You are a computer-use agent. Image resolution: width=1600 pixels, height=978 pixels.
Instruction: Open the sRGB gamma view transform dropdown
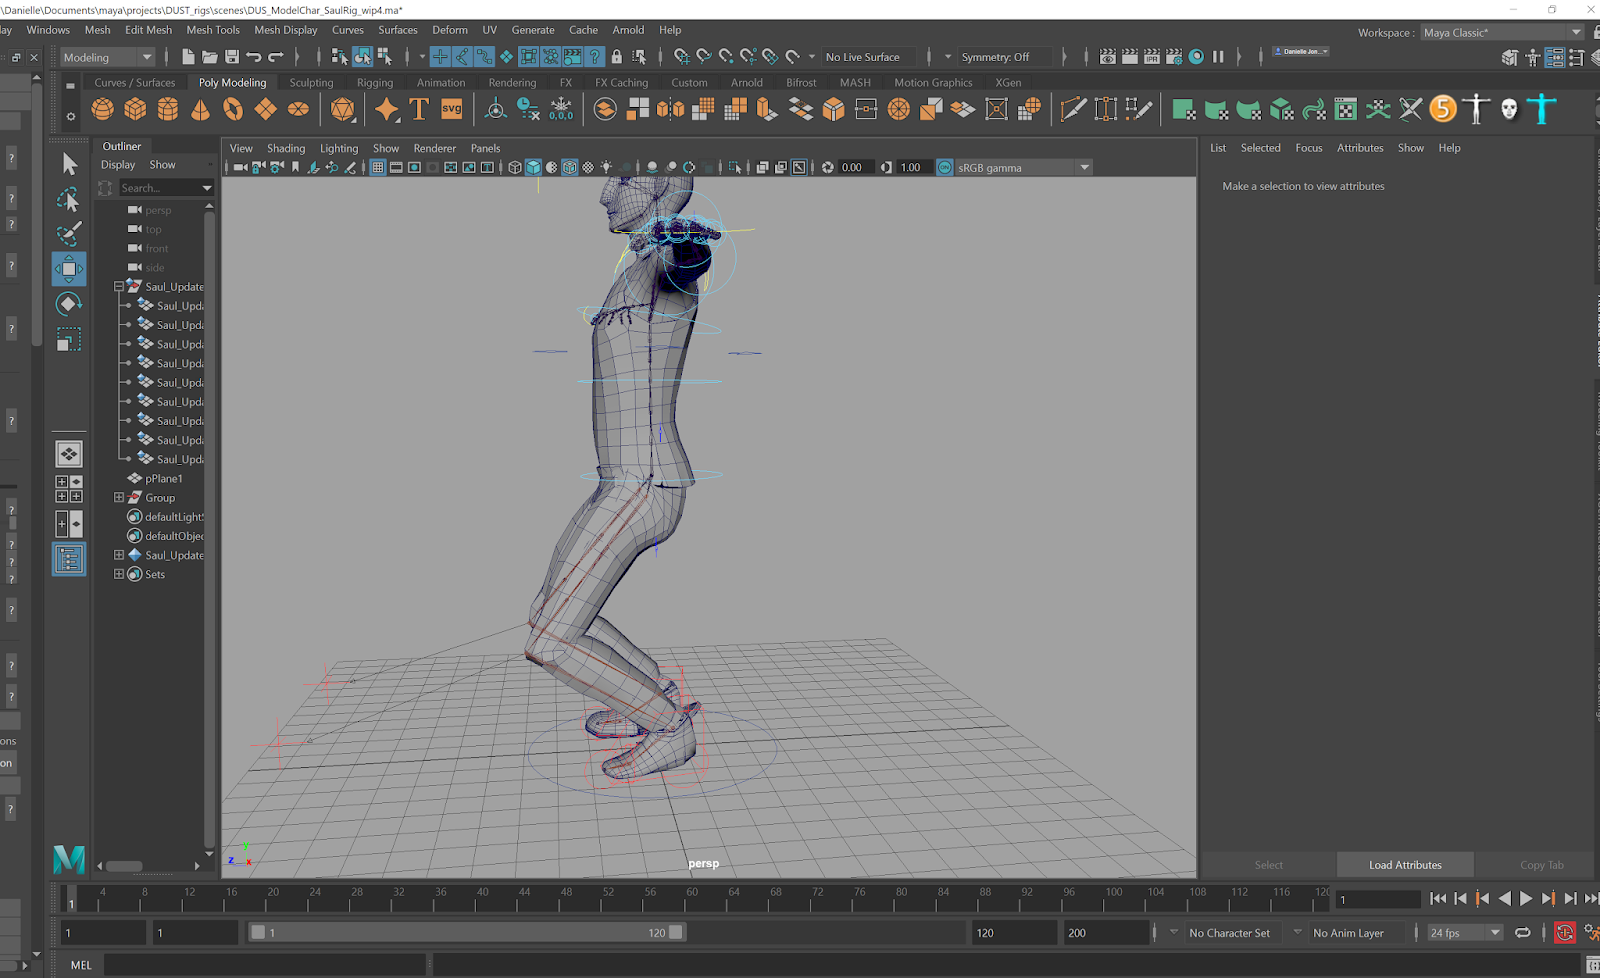pyautogui.click(x=1022, y=167)
